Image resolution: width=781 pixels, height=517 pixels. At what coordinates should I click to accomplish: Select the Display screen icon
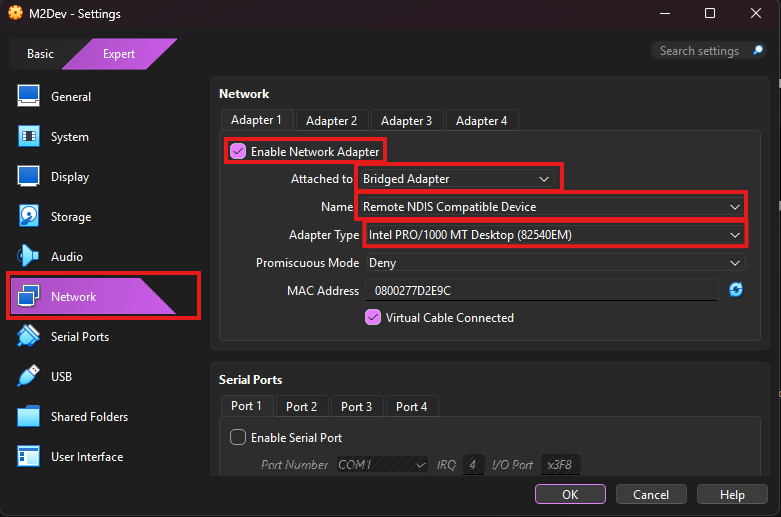point(29,177)
